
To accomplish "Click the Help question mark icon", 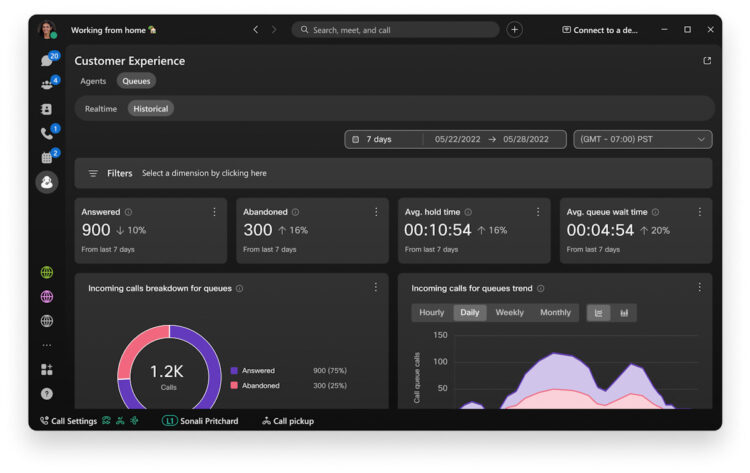I will click(46, 394).
